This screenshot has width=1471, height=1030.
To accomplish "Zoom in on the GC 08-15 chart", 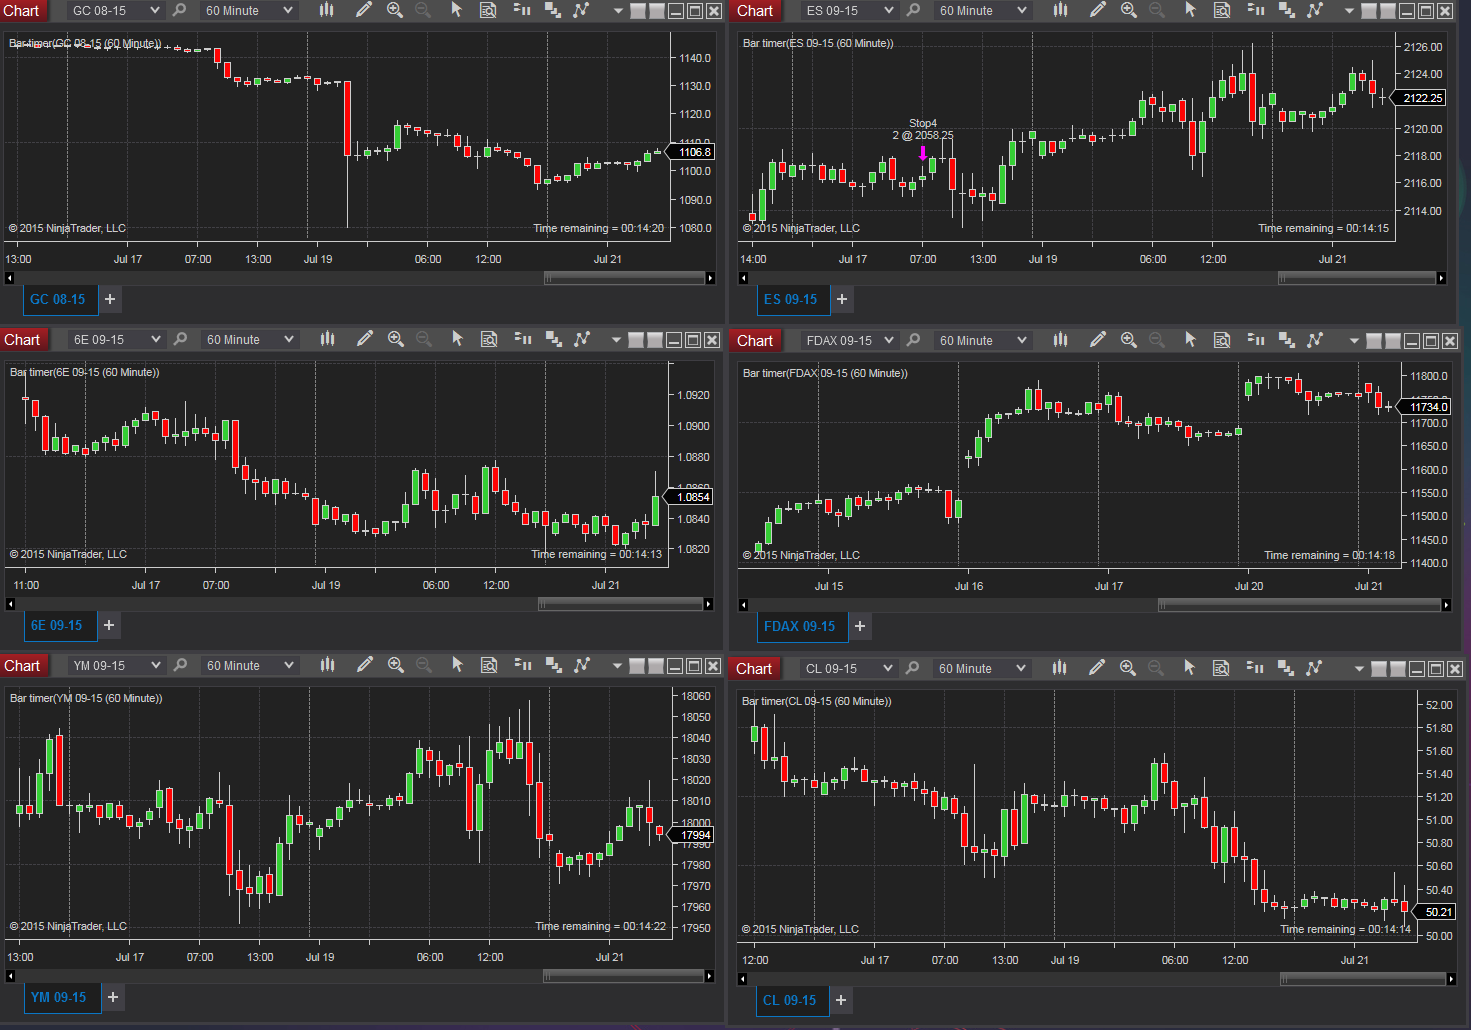I will 395,10.
